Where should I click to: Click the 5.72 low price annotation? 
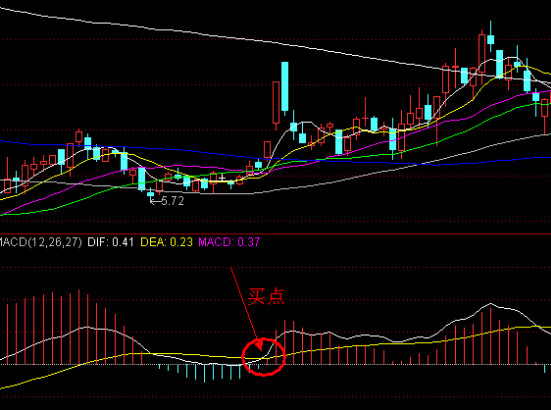pos(173,201)
